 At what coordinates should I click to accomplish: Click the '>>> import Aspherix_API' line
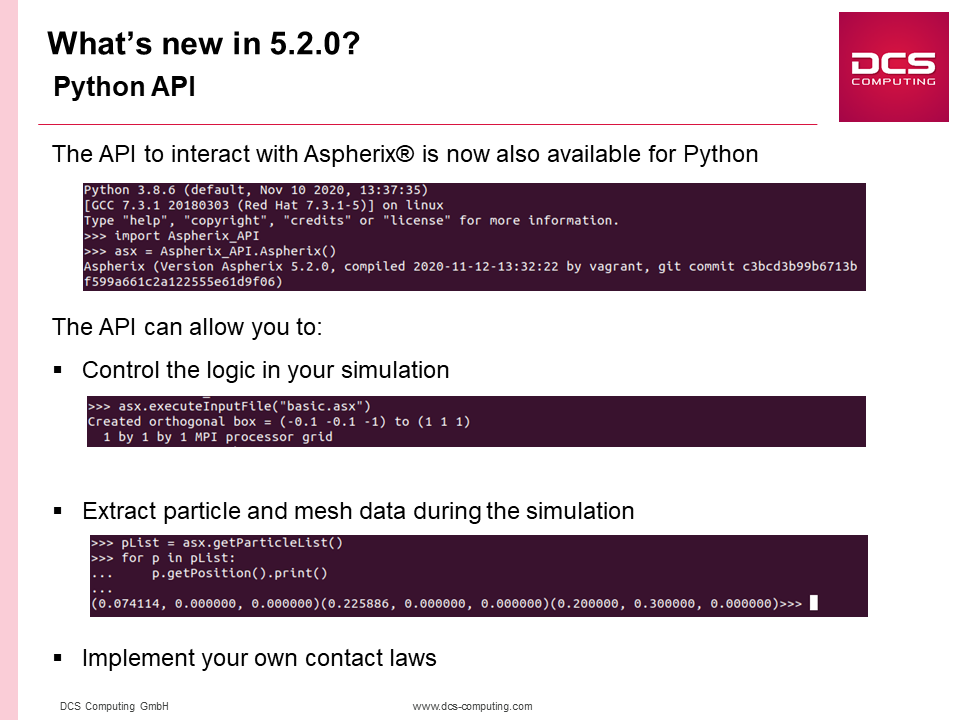click(171, 236)
